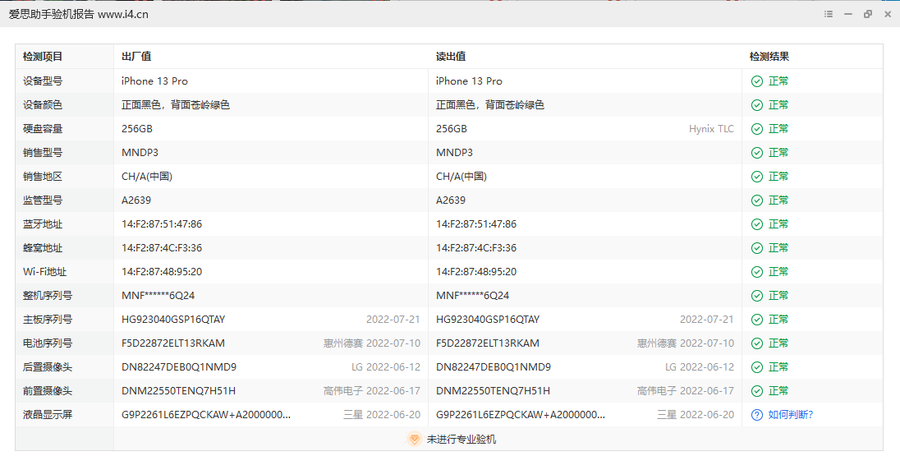The image size is (900, 456).
Task: Select the 销售地区 row label
Action: click(42, 176)
